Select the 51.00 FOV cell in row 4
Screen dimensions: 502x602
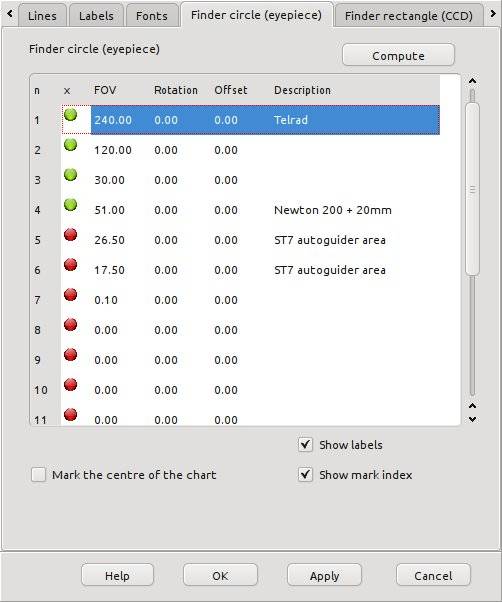point(109,210)
